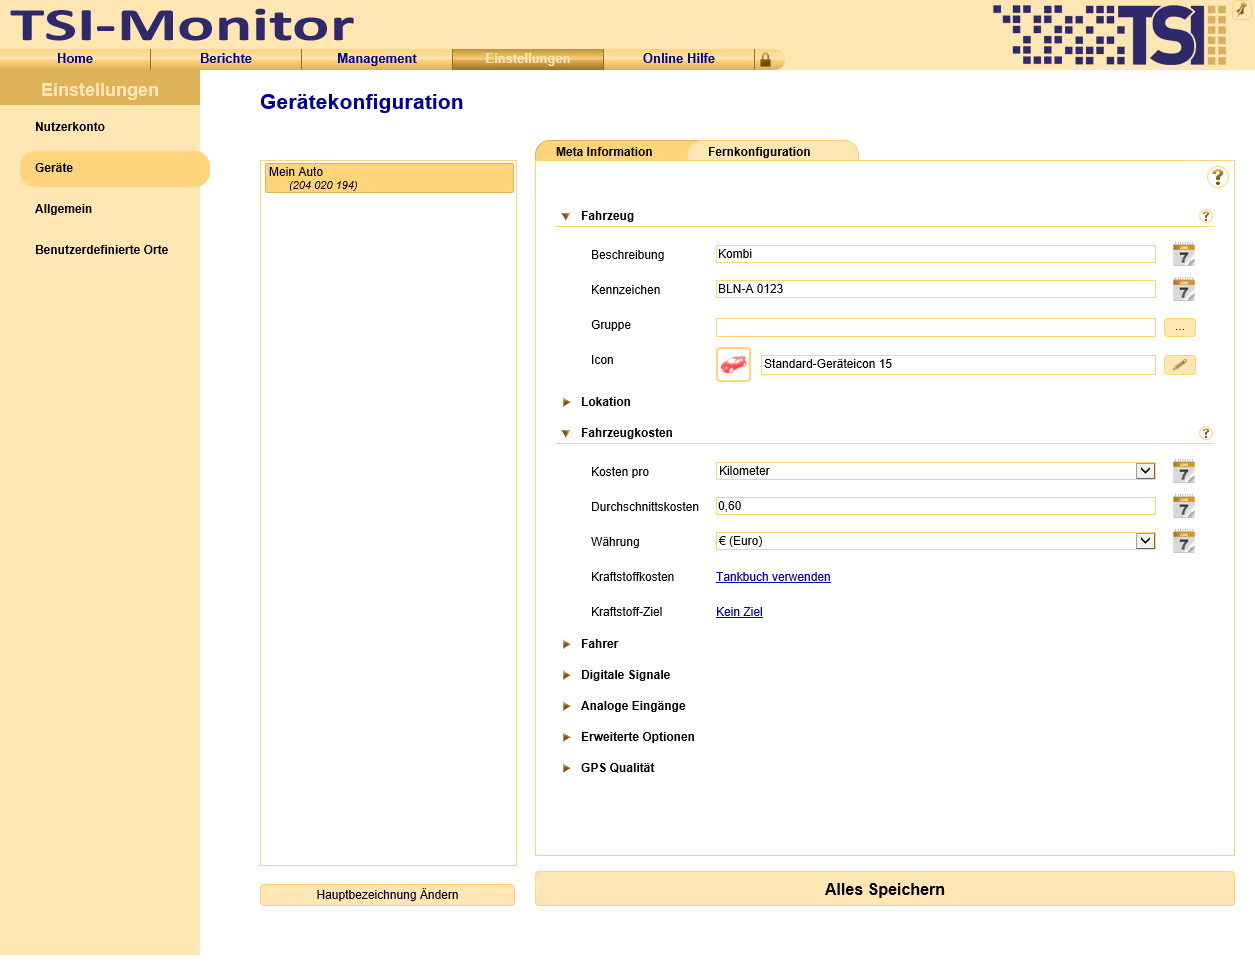The height and width of the screenshot is (966, 1255).
Task: Click the pin icon in the top-right corner
Action: [x=1242, y=9]
